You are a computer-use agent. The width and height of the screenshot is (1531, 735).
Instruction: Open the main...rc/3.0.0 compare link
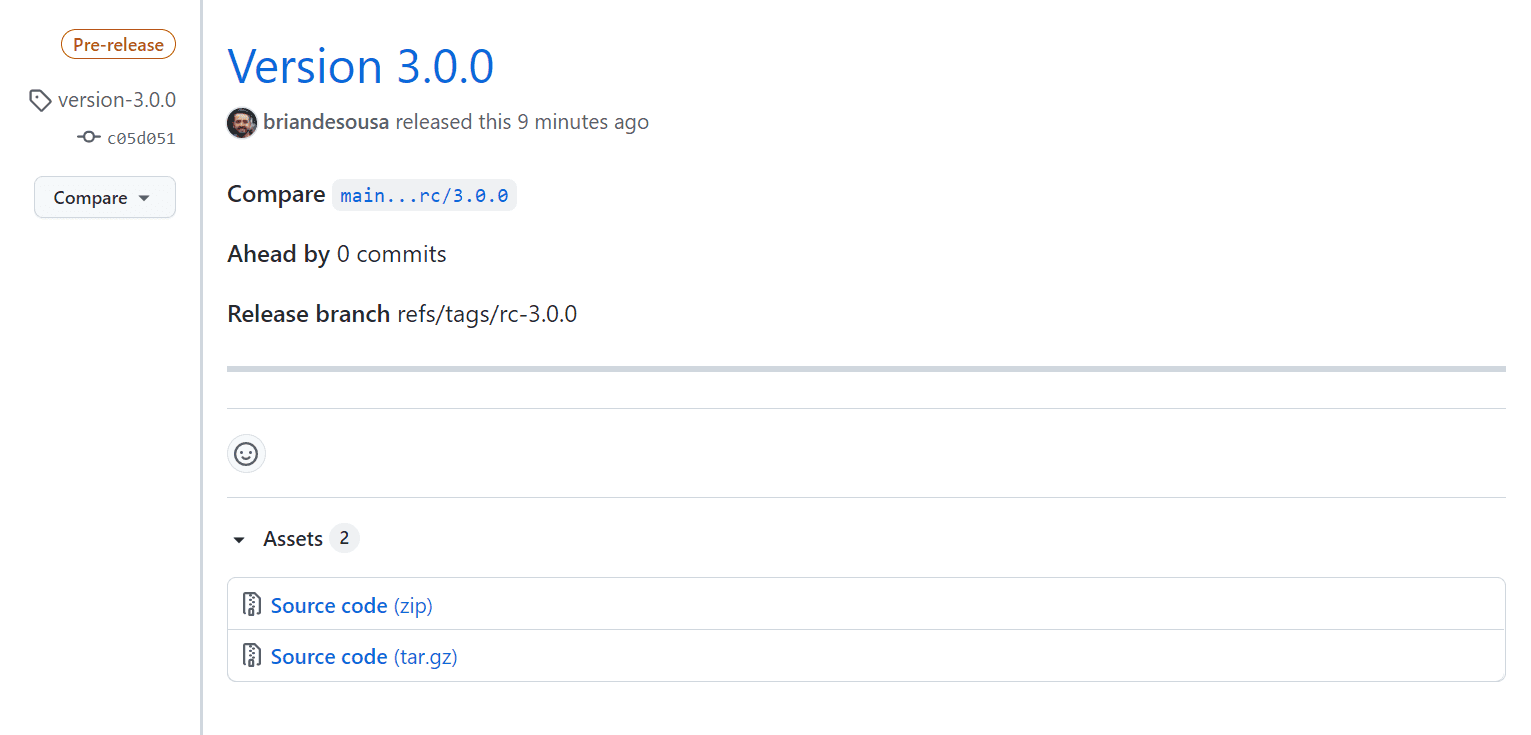click(x=424, y=195)
